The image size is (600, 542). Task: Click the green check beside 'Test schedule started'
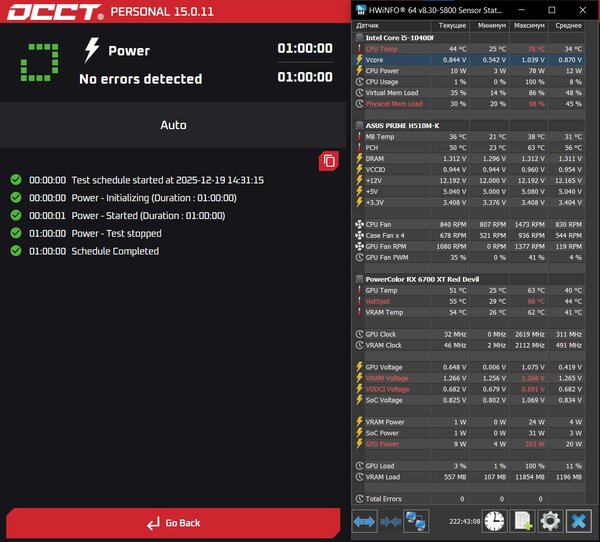[16, 180]
